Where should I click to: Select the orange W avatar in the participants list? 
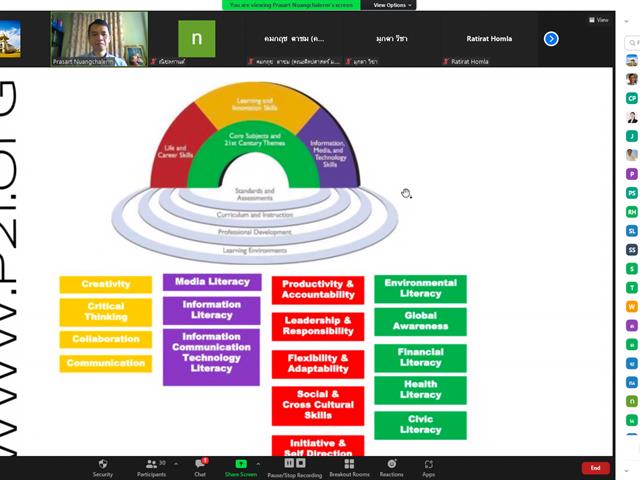[x=632, y=307]
